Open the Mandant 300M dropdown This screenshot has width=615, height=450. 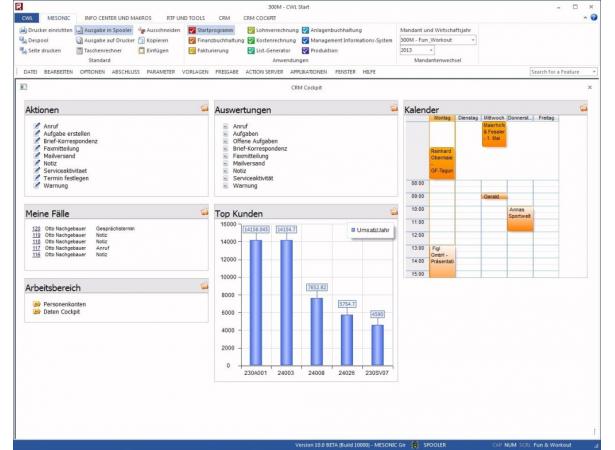(x=472, y=40)
